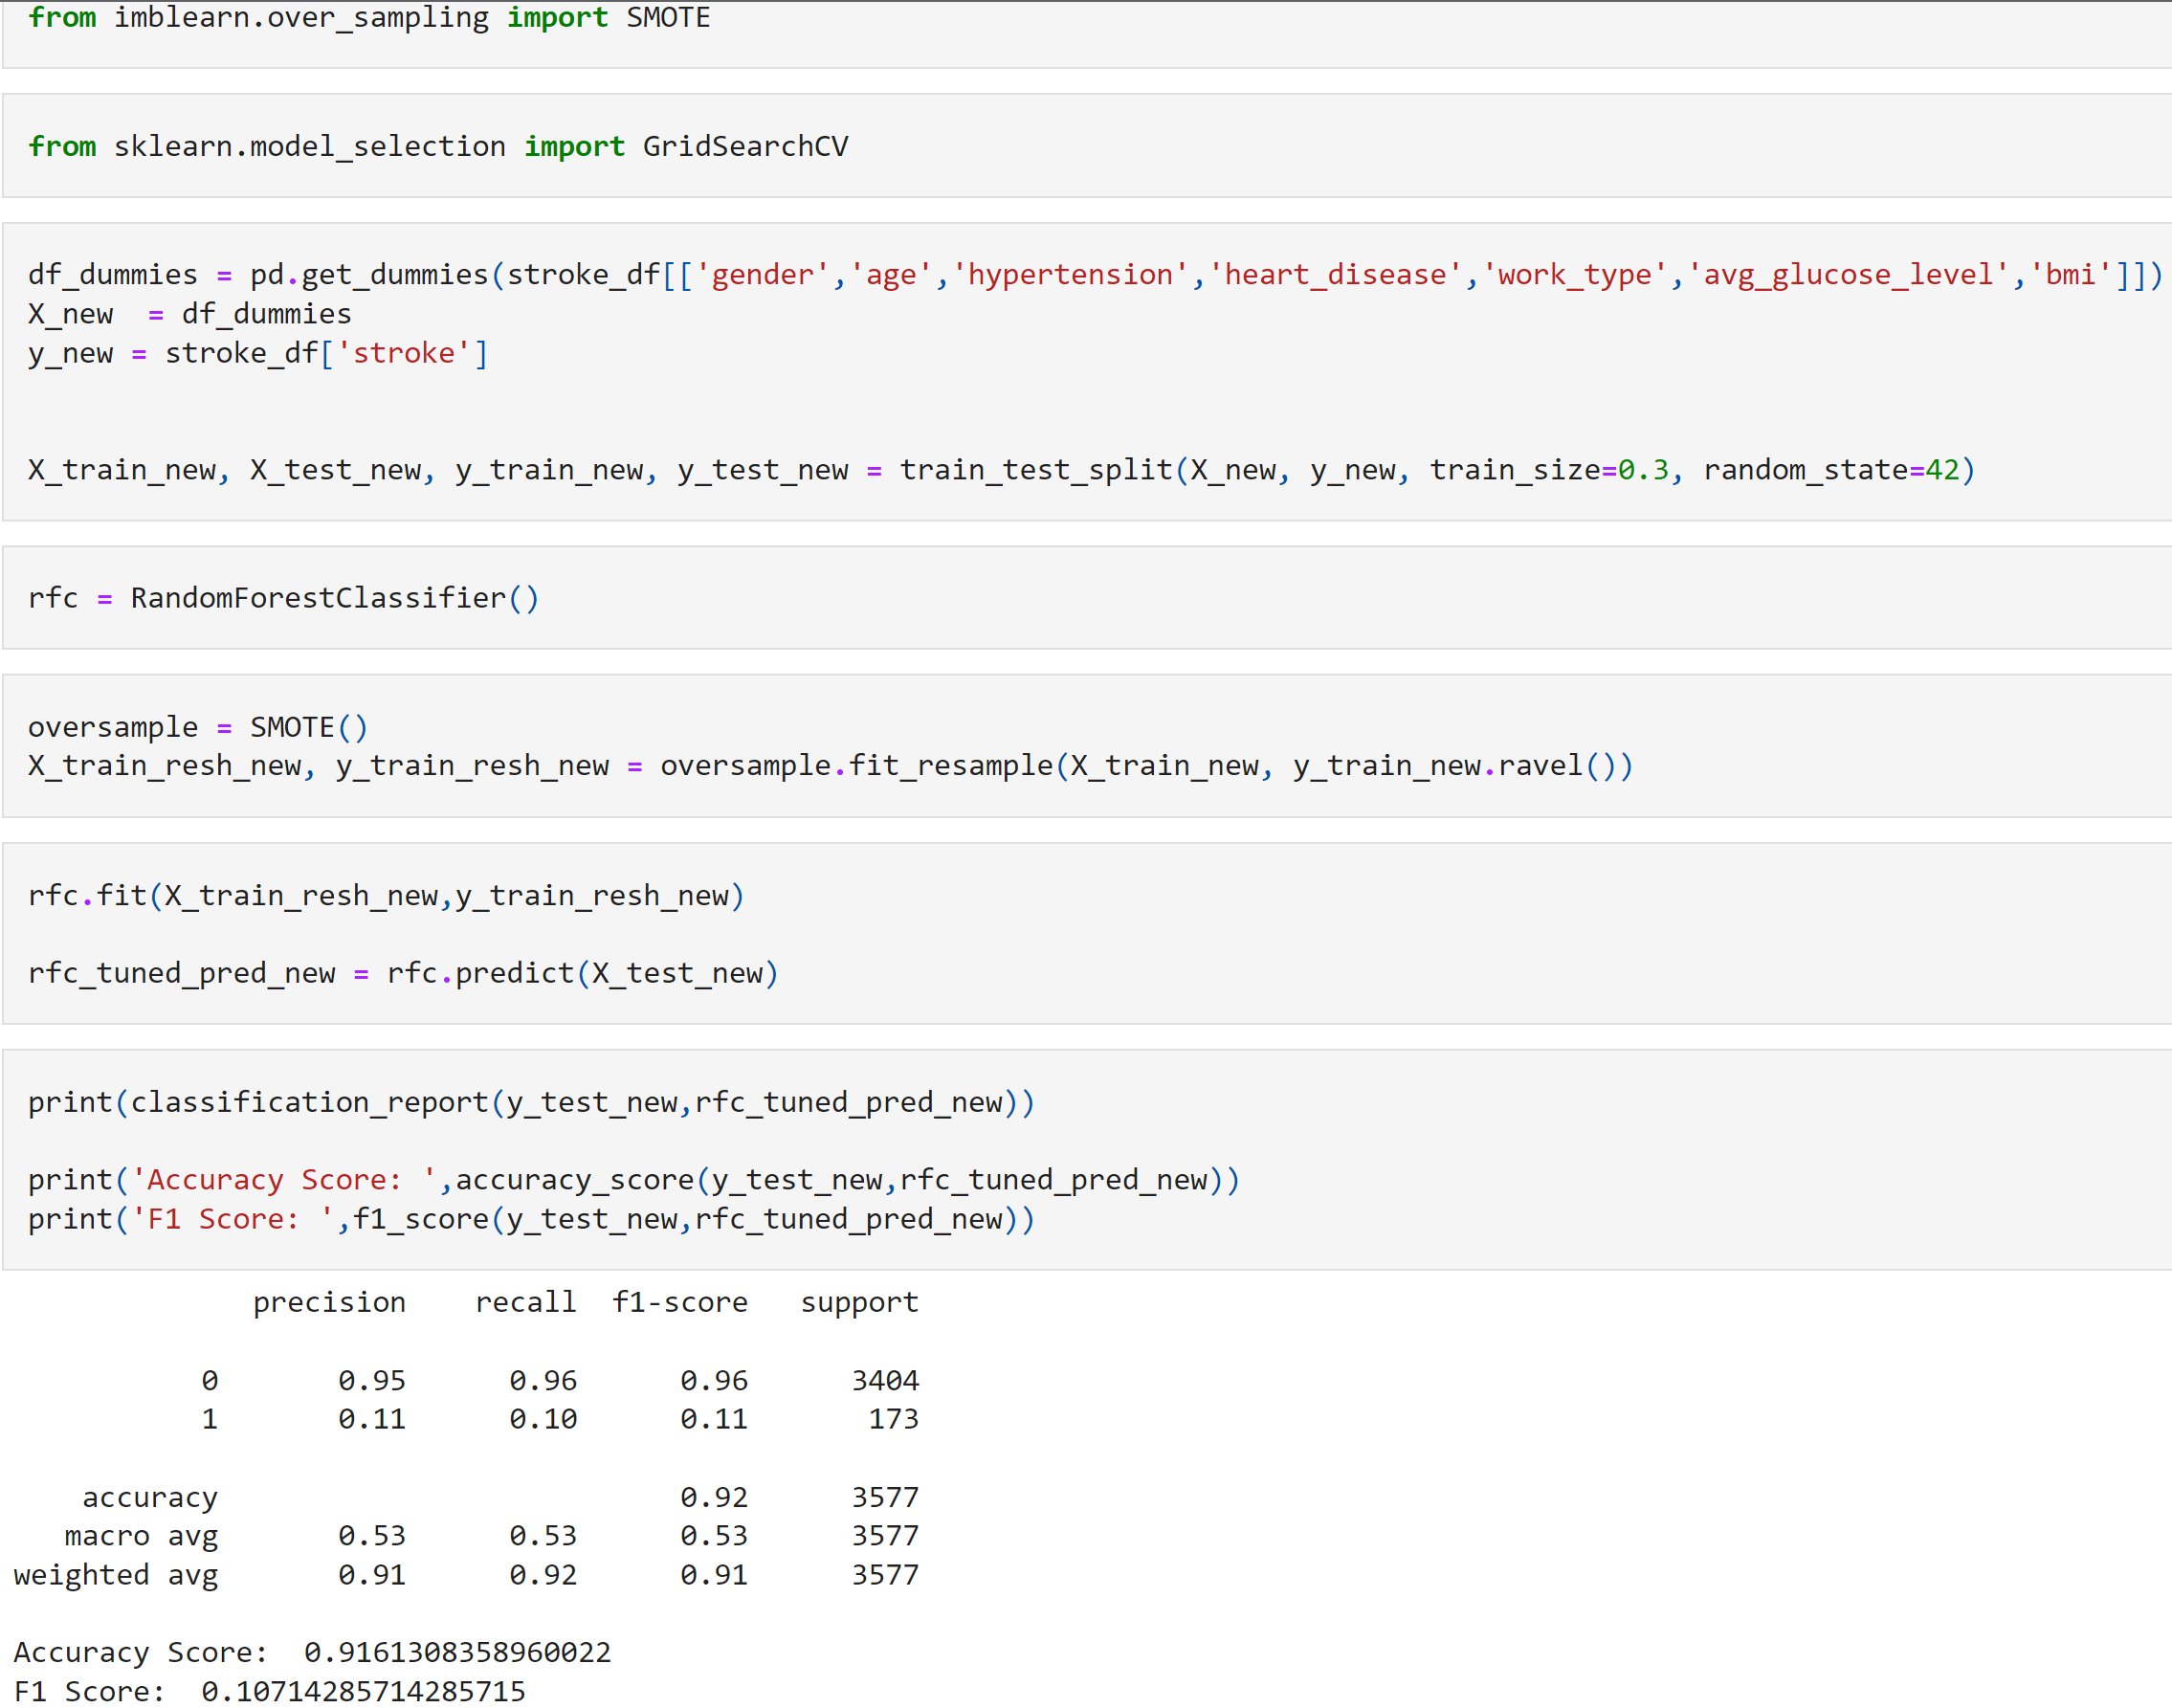Click the F1 Score output value
This screenshot has width=2172, height=1708.
(x=363, y=1691)
